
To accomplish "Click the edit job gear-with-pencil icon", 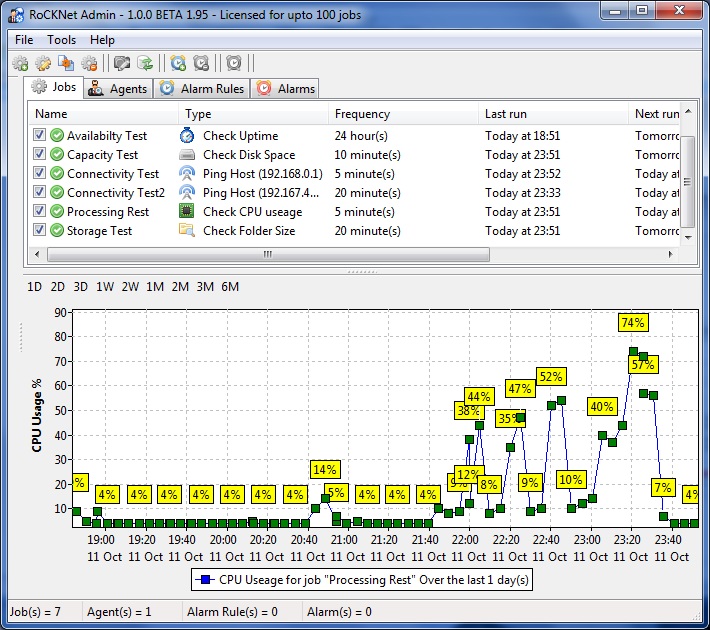I will (43, 63).
